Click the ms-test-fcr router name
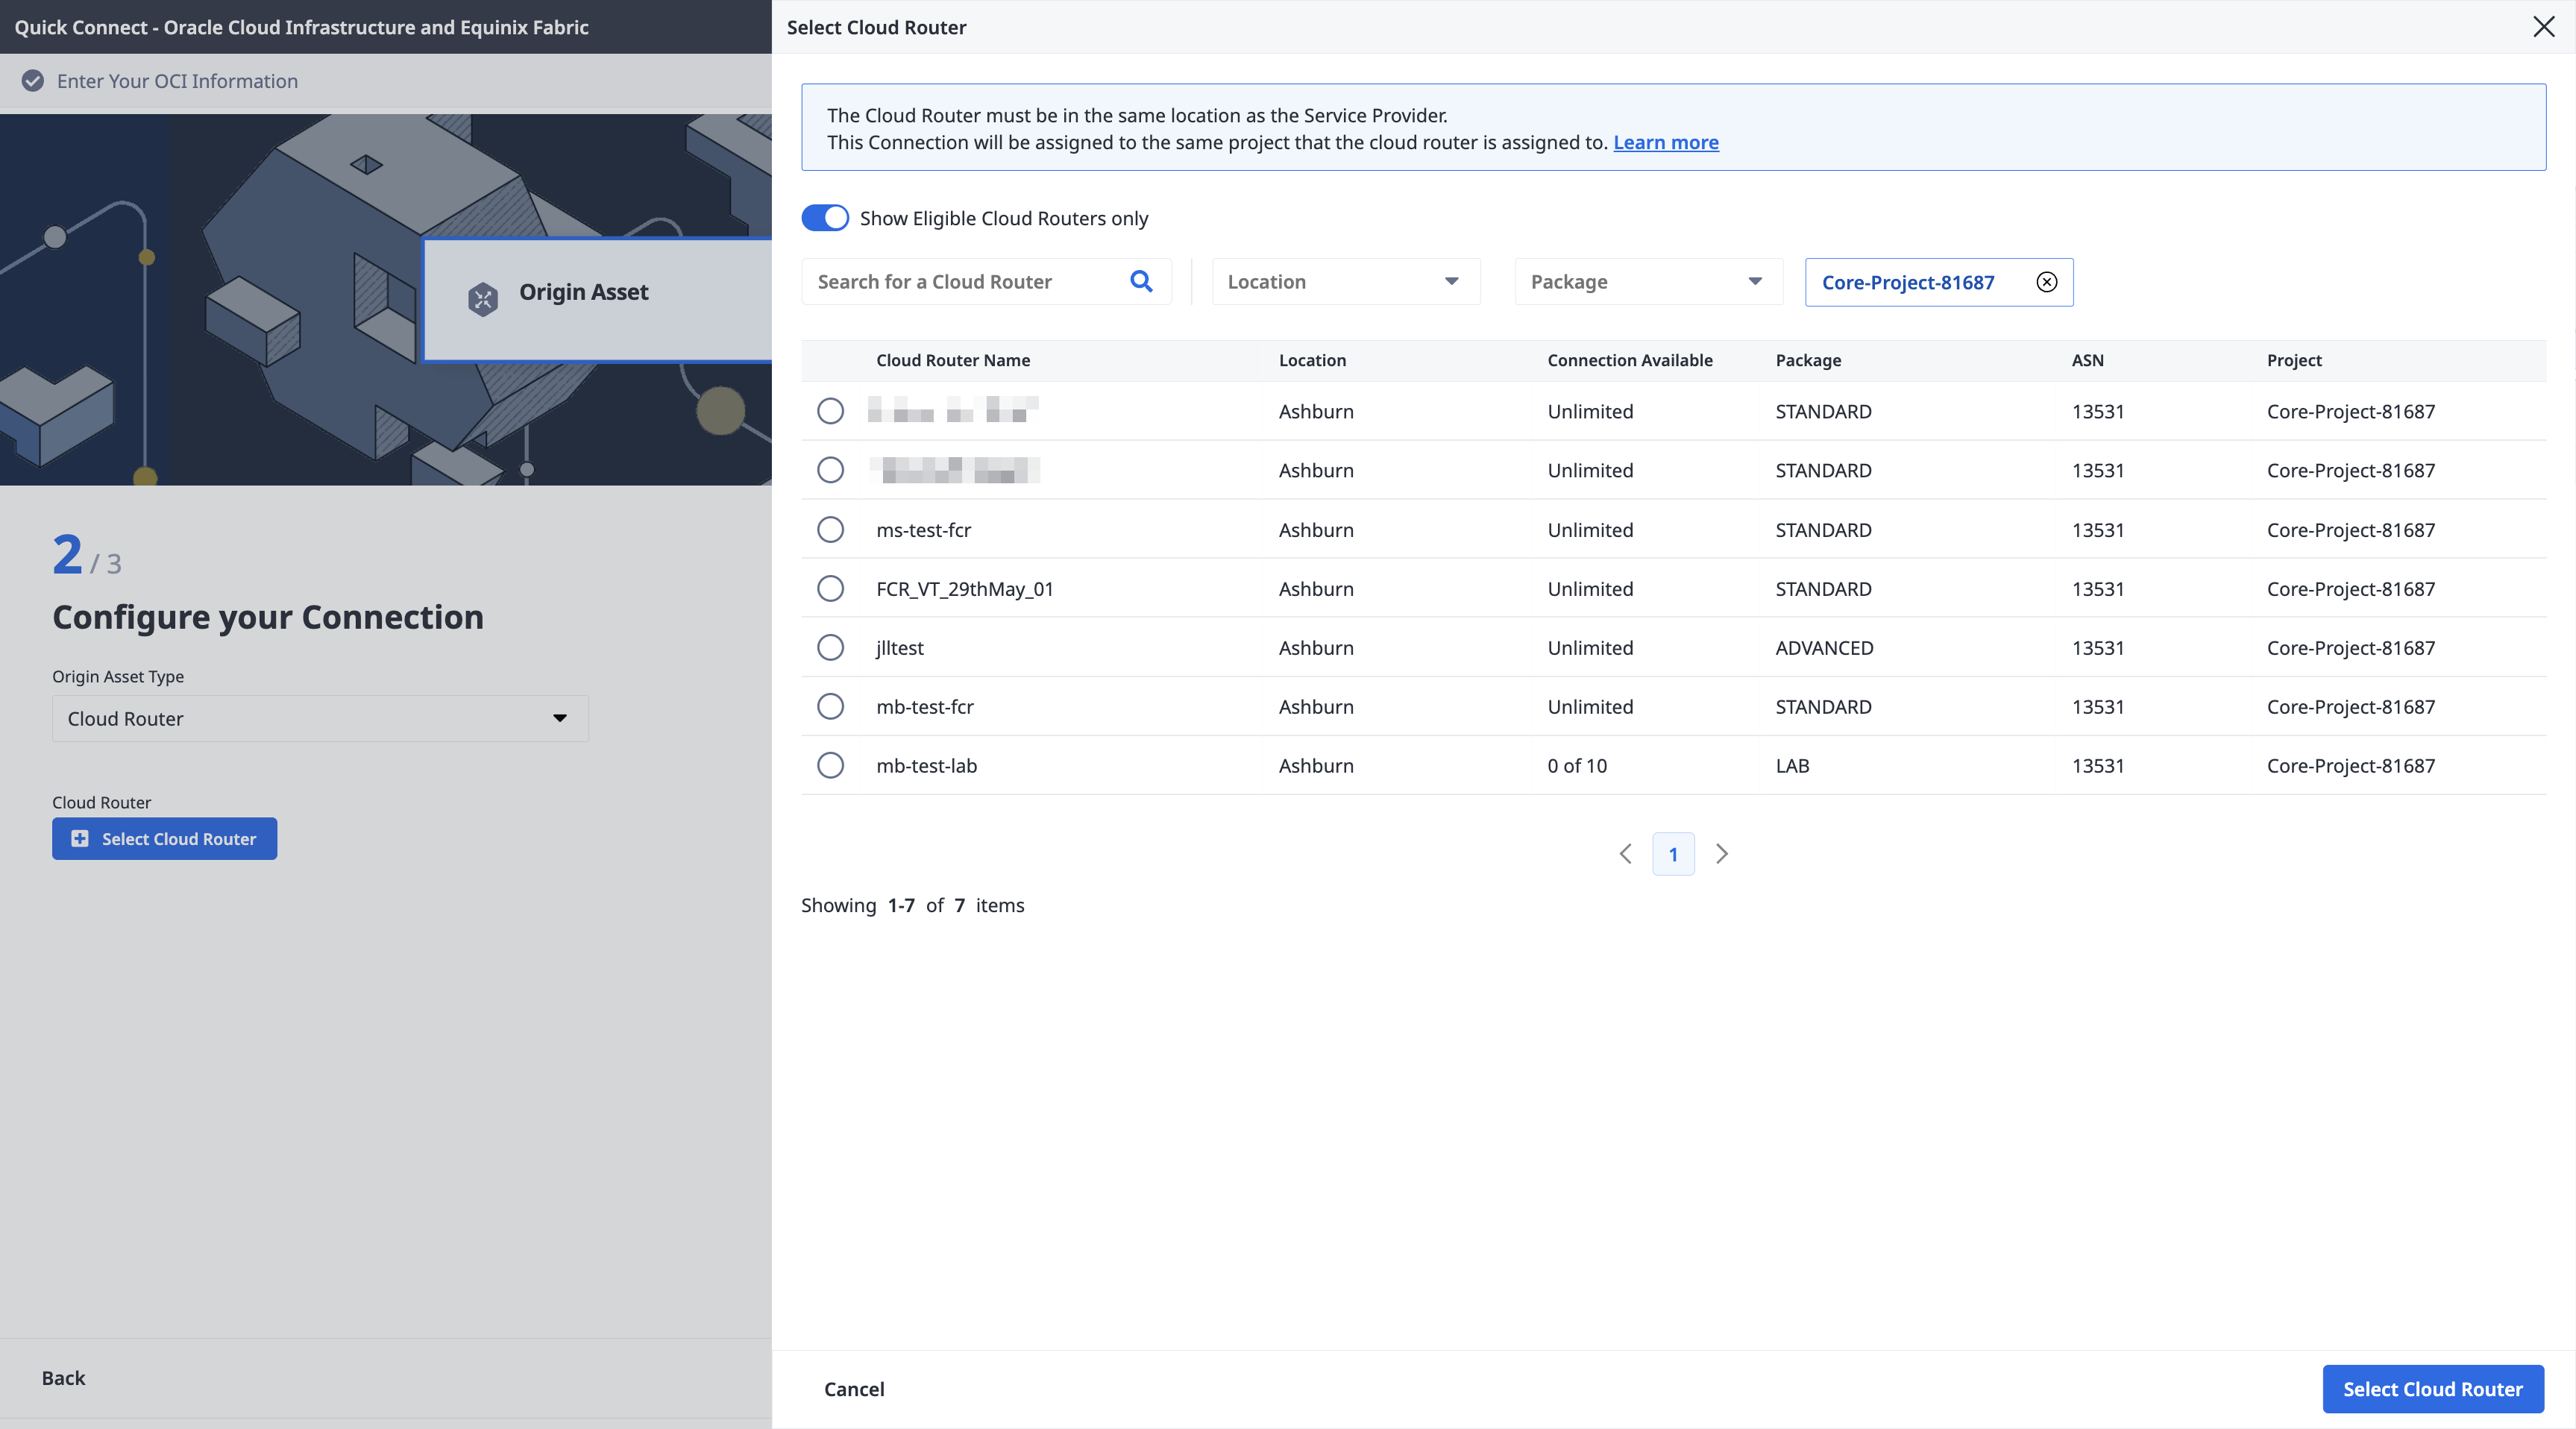This screenshot has width=2576, height=1429. coord(923,530)
